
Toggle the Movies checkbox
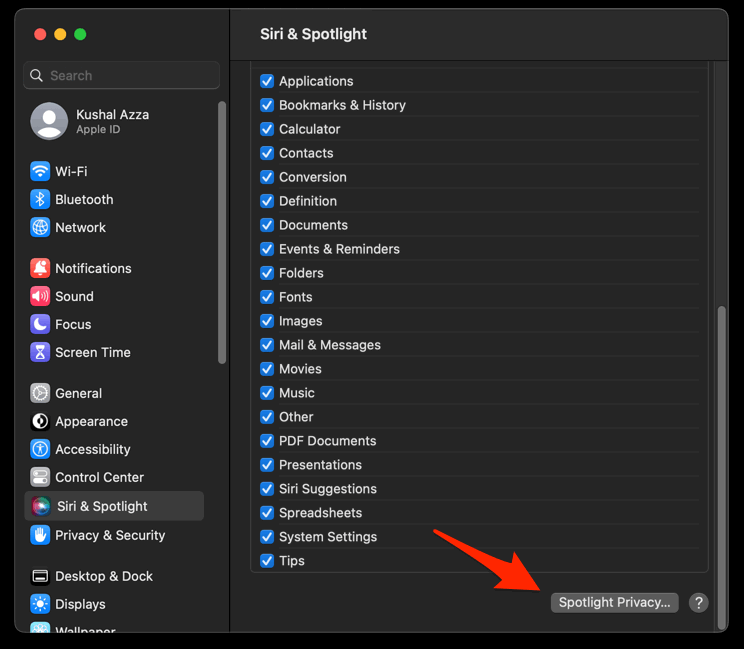[267, 369]
